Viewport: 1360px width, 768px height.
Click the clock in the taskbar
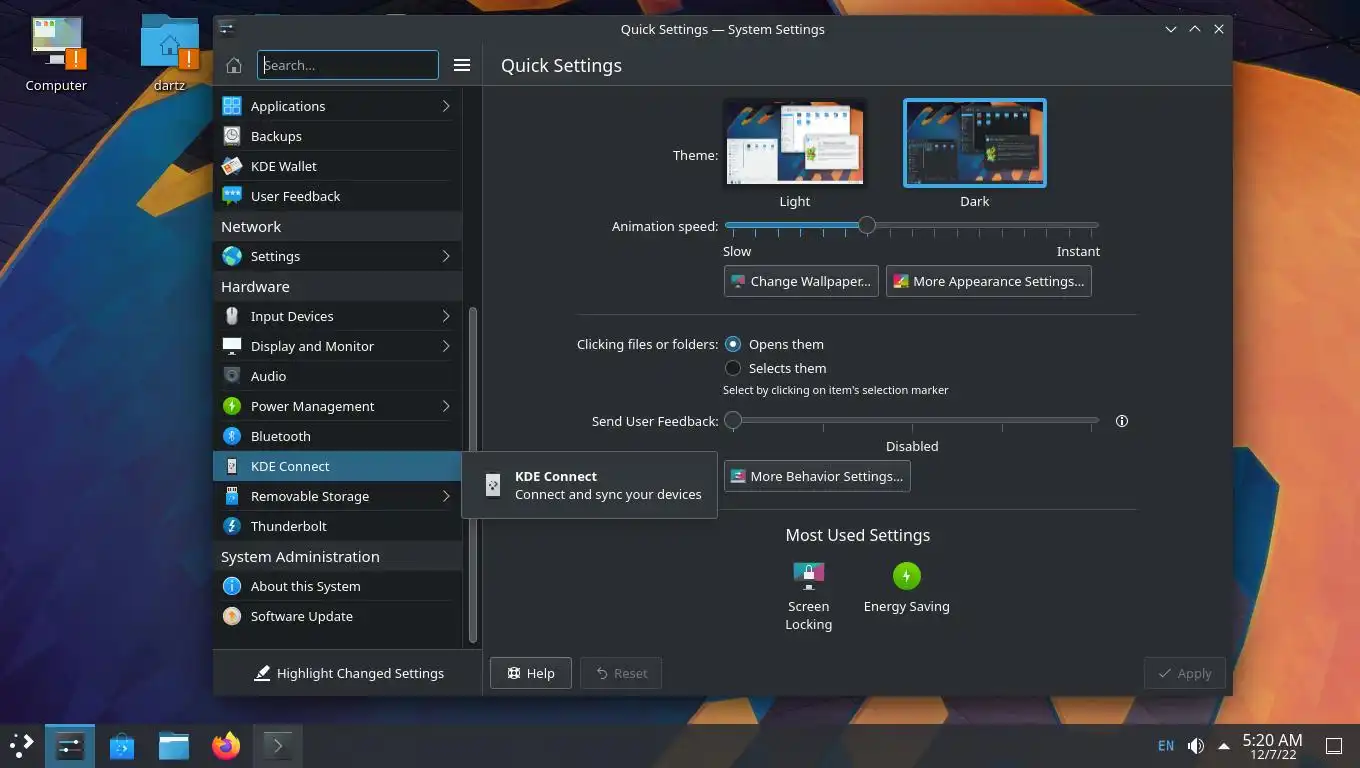pyautogui.click(x=1272, y=746)
